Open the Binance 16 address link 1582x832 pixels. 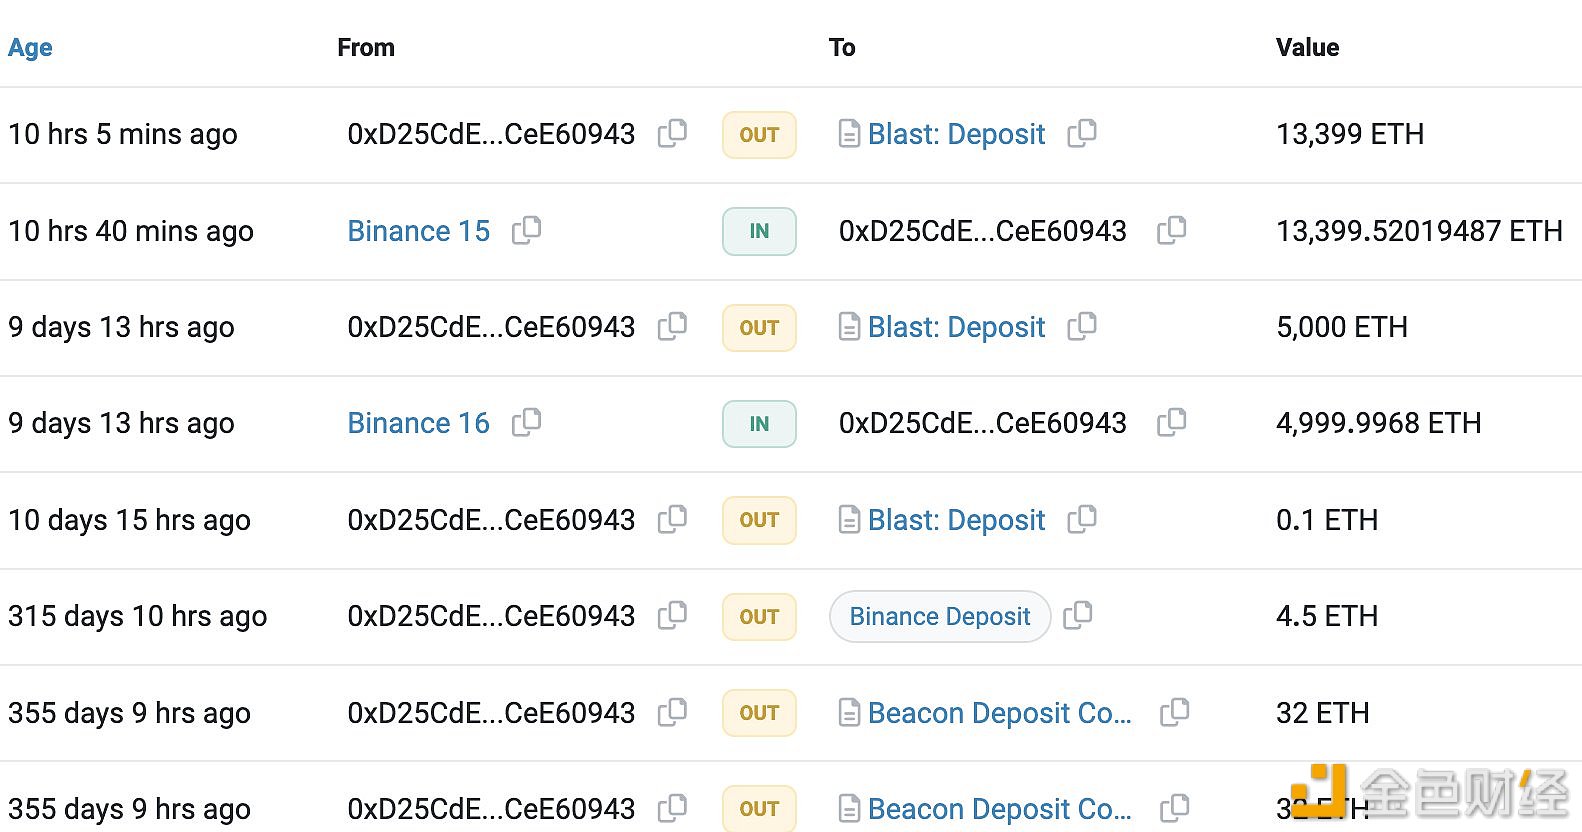point(419,423)
